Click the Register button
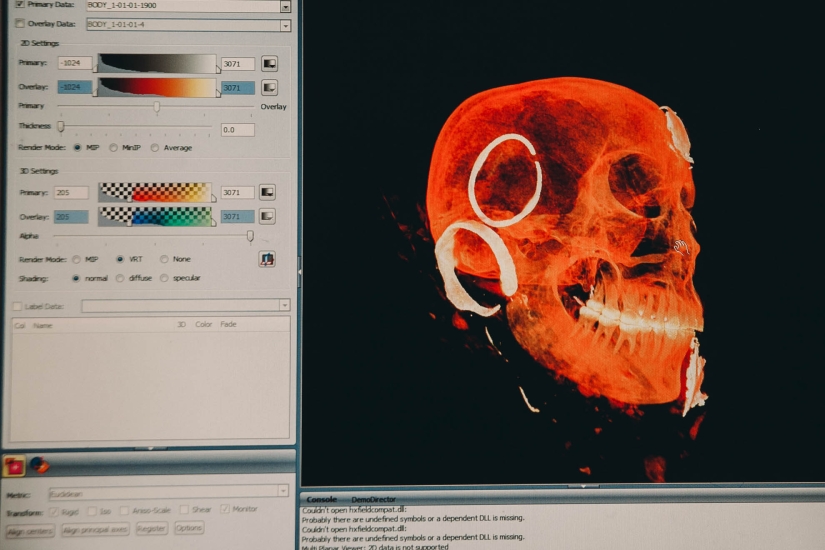Image resolution: width=825 pixels, height=550 pixels. [x=152, y=528]
